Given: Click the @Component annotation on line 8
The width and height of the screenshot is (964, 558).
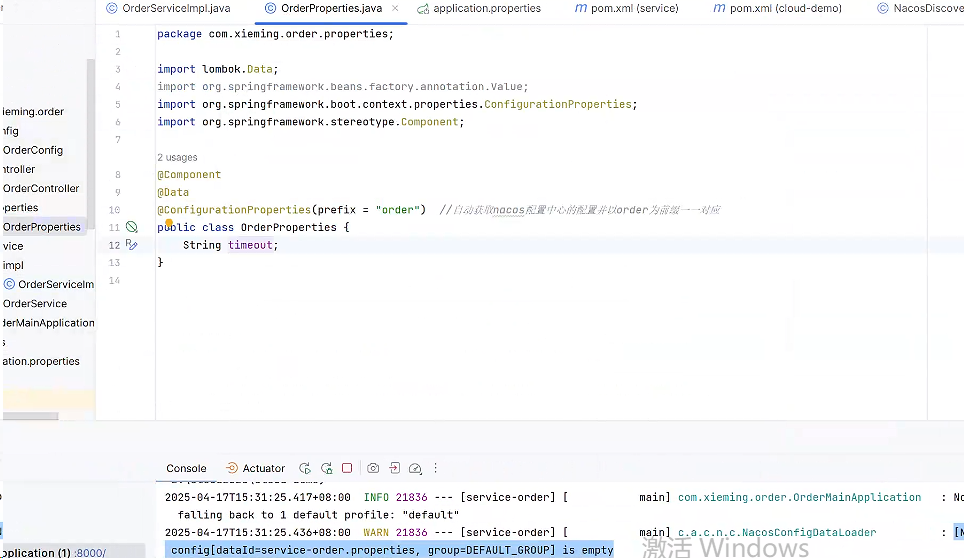Looking at the screenshot, I should tap(189, 175).
